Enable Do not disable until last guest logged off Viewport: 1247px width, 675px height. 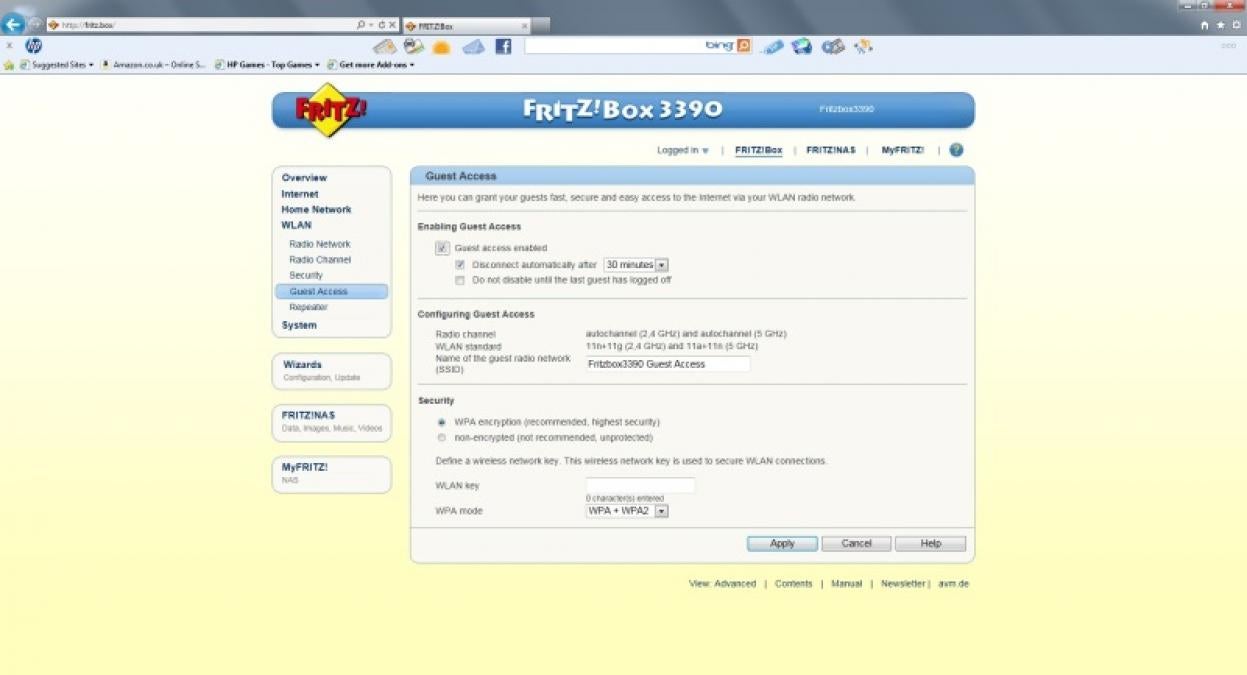tap(460, 281)
